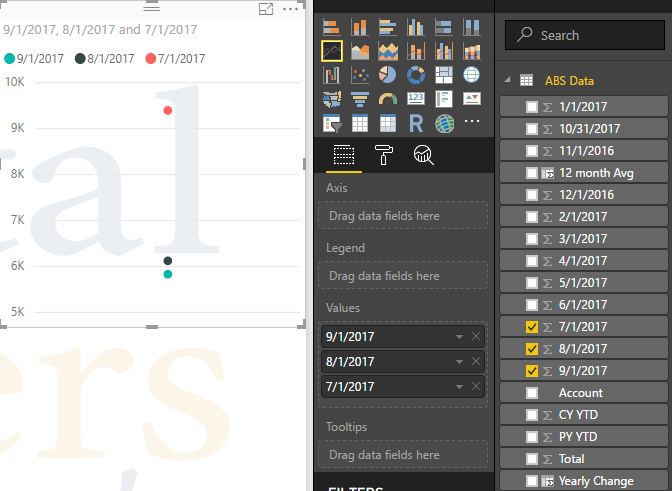Collapse the ABS Data table
672x491 pixels.
tap(507, 80)
